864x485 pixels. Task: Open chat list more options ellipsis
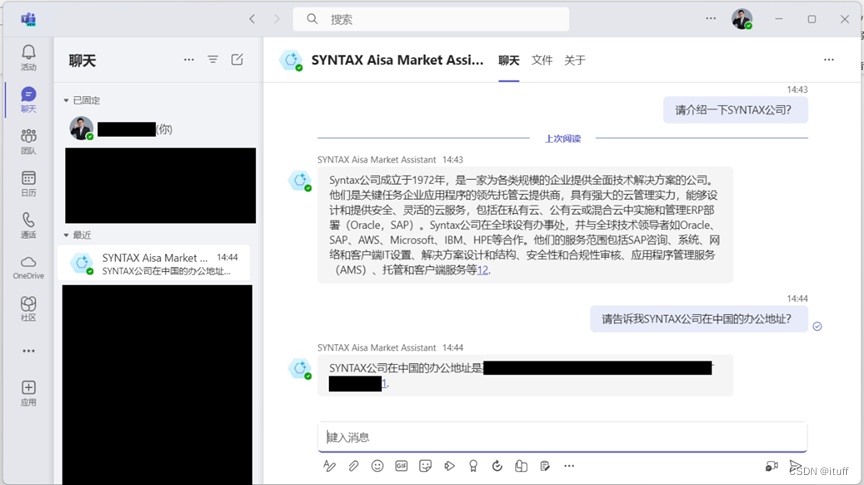[189, 60]
